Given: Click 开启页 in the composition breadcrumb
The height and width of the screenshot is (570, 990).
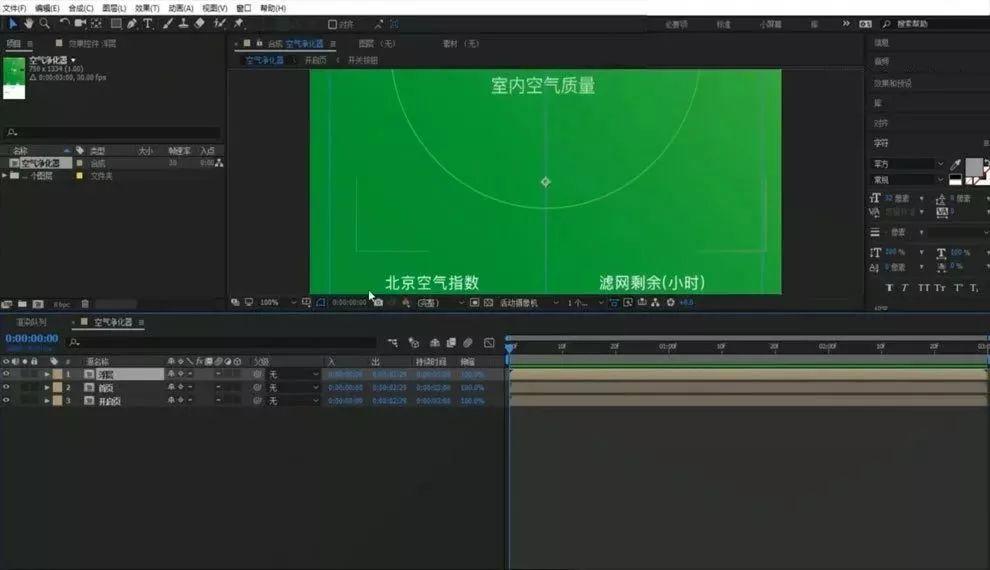Looking at the screenshot, I should coord(316,60).
